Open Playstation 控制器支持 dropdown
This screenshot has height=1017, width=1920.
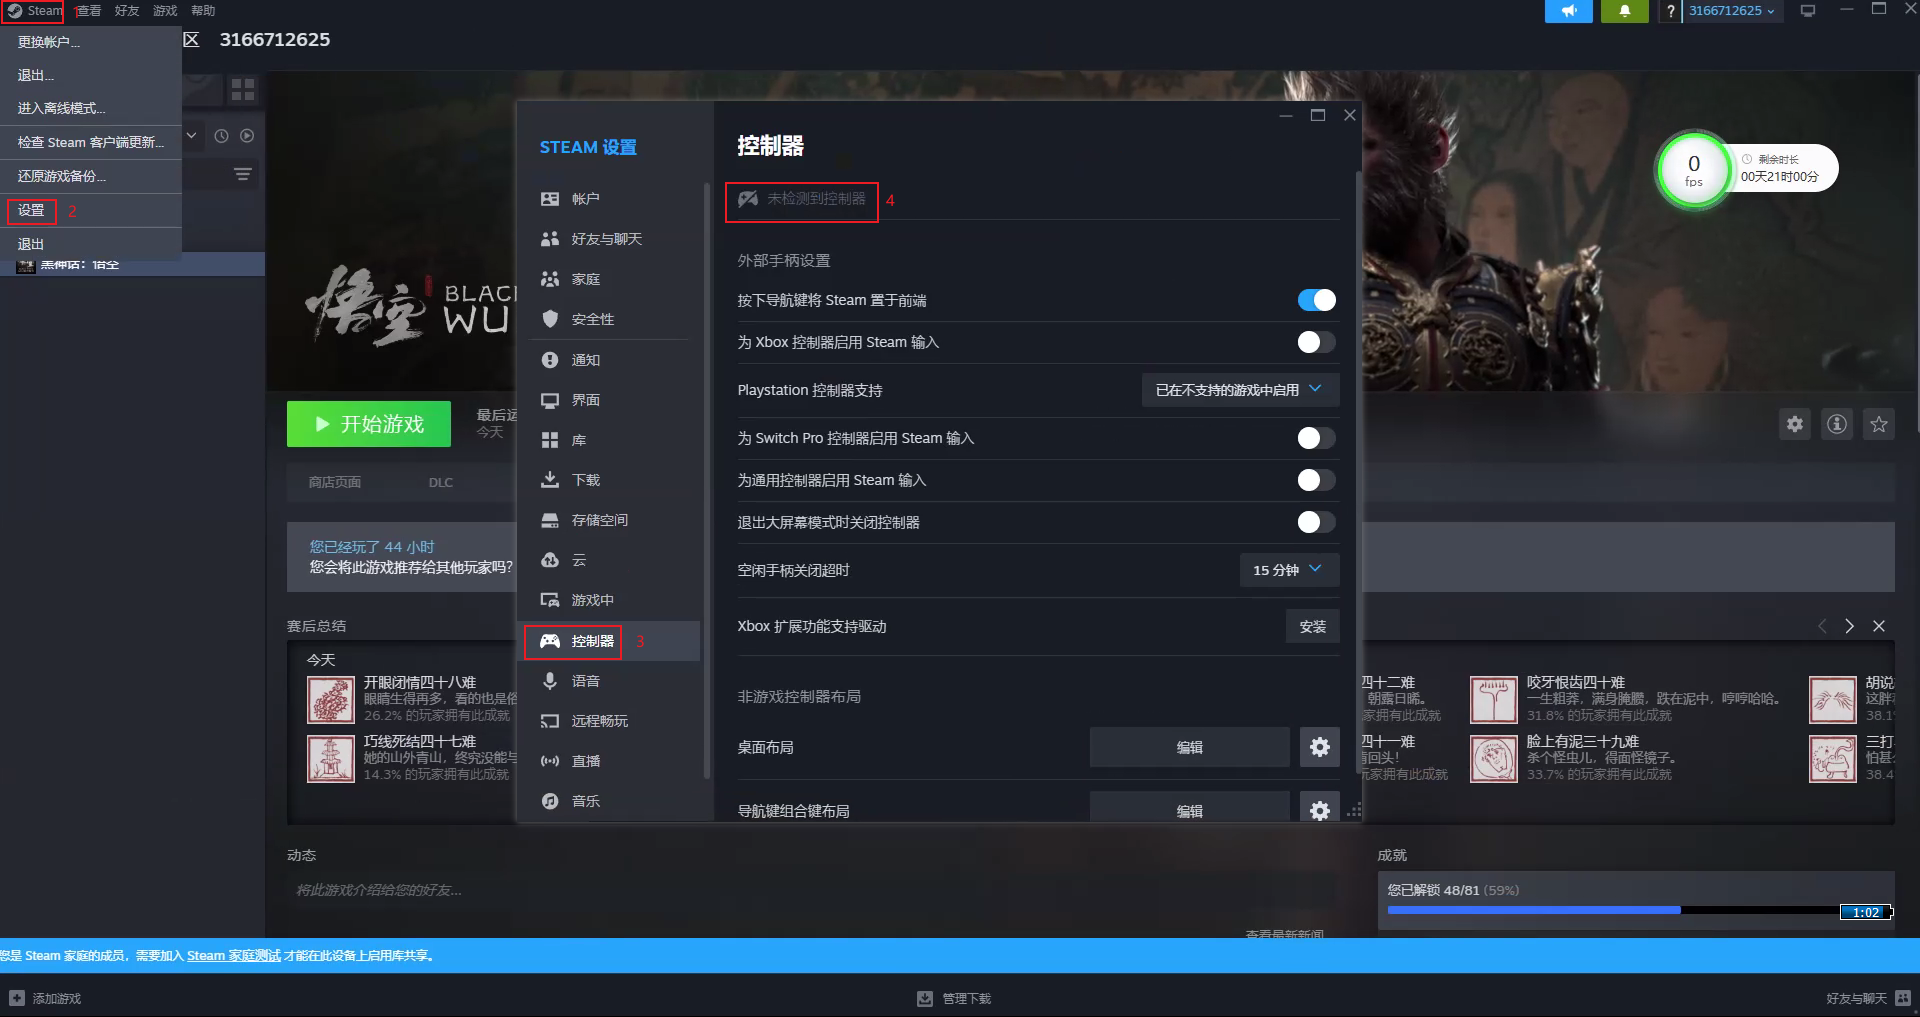(1240, 390)
